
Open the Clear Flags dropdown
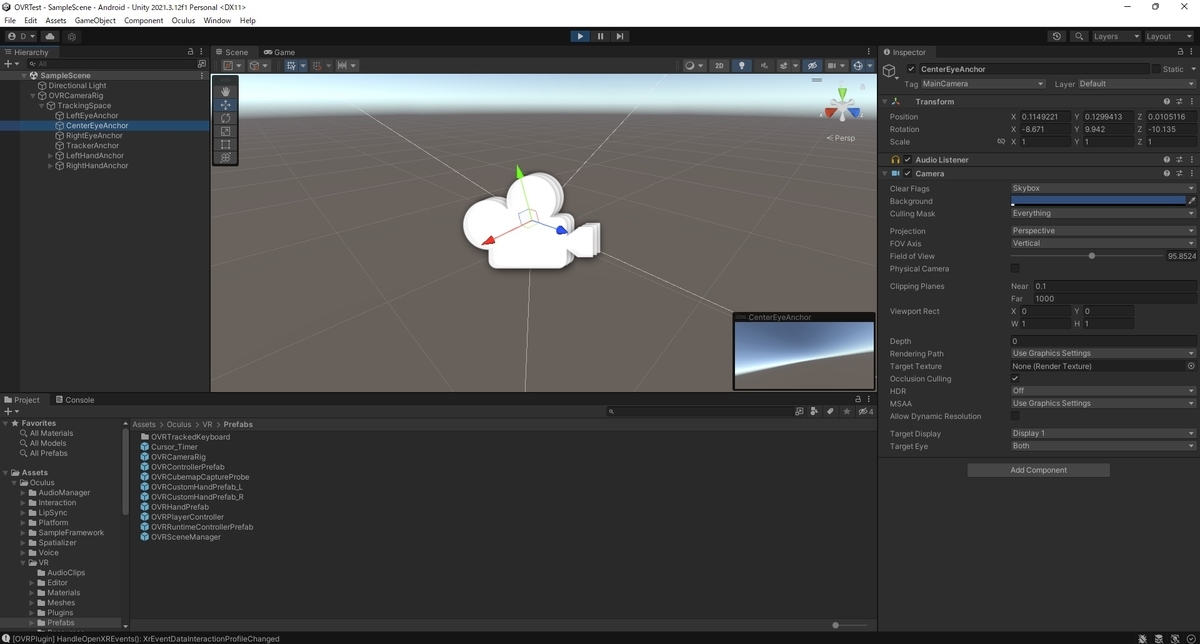1100,186
